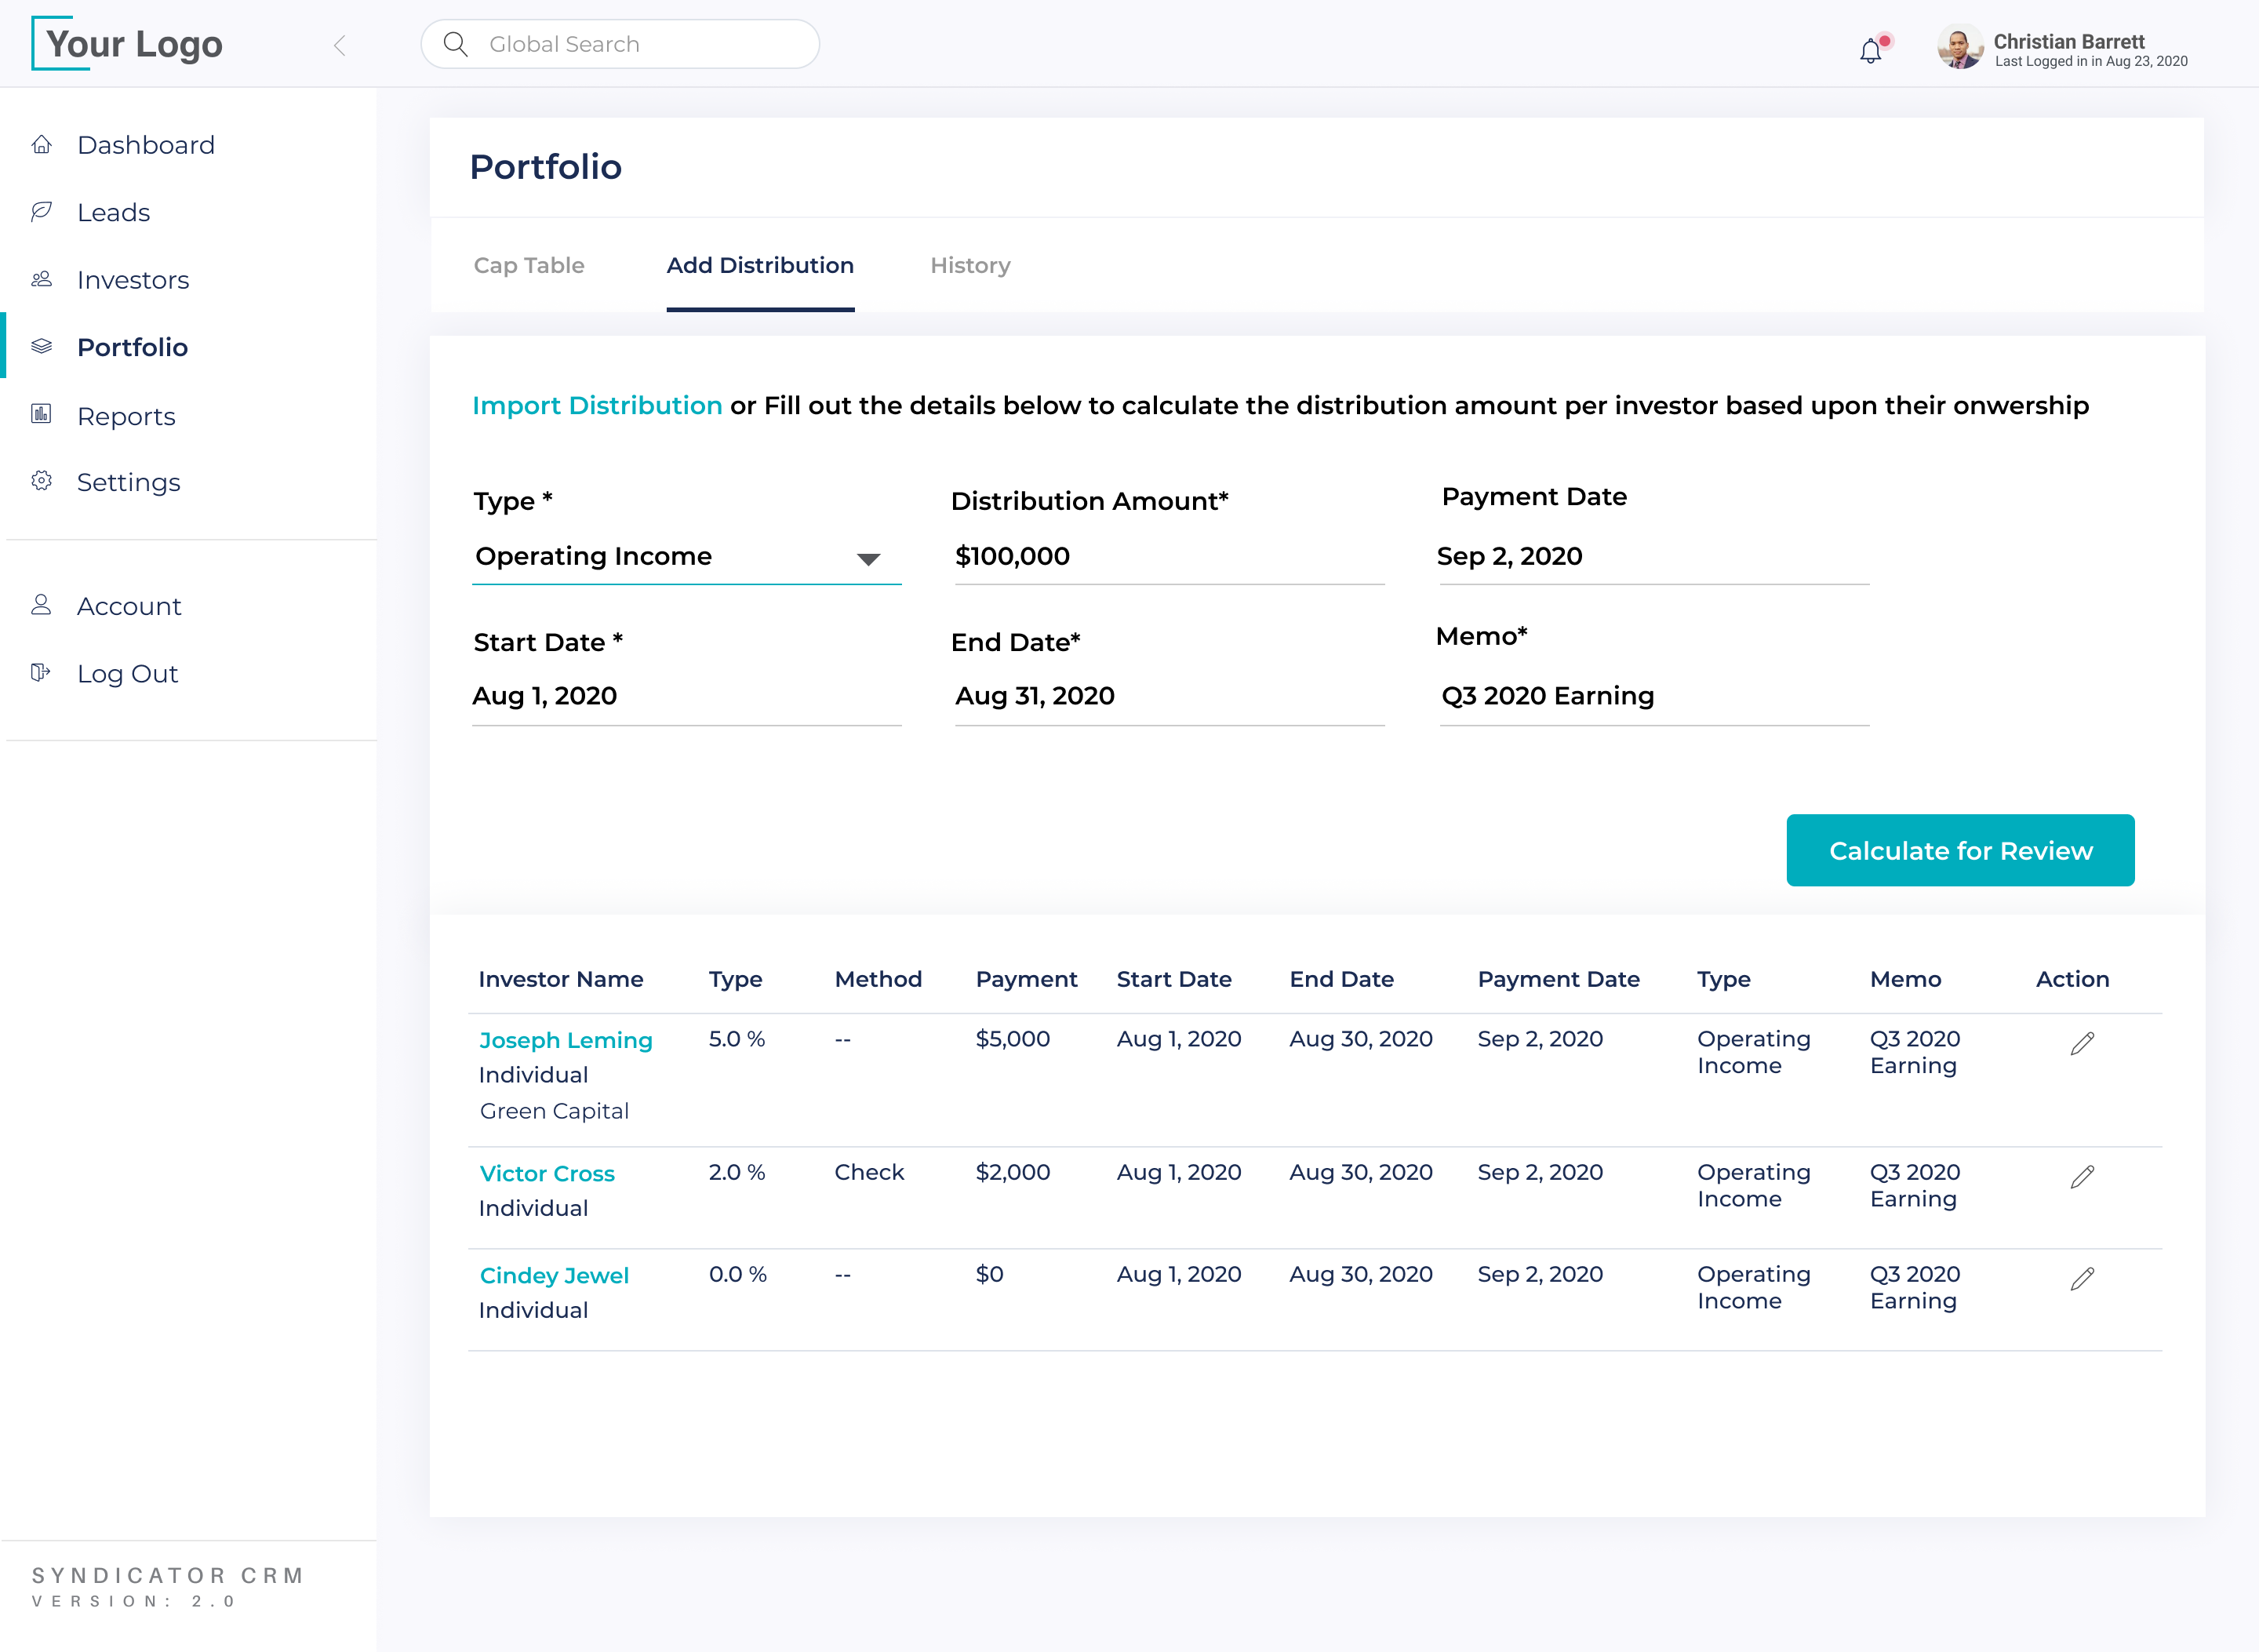The image size is (2259, 1652).
Task: Collapse sidebar using the chevron arrow
Action: click(x=340, y=45)
